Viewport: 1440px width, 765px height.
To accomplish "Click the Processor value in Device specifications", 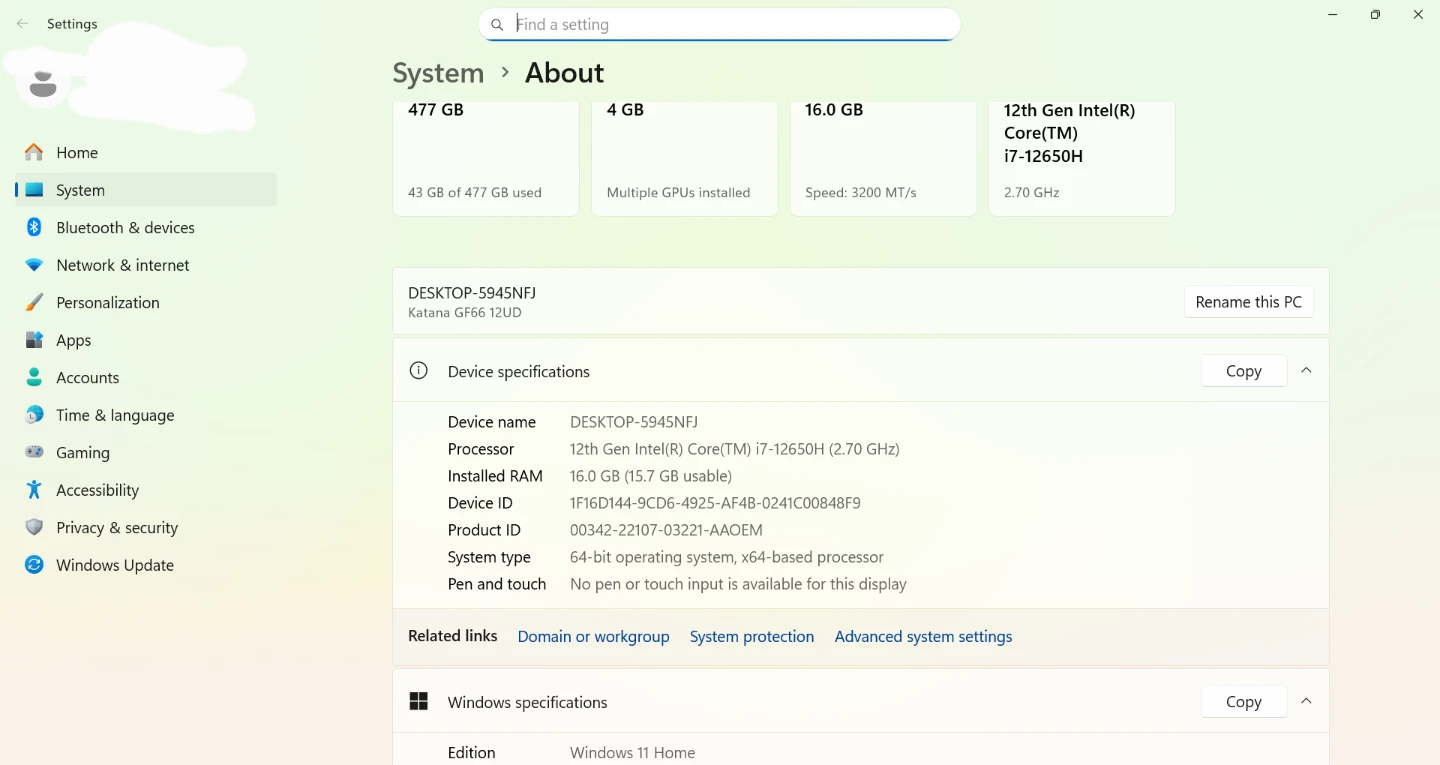I will click(735, 449).
